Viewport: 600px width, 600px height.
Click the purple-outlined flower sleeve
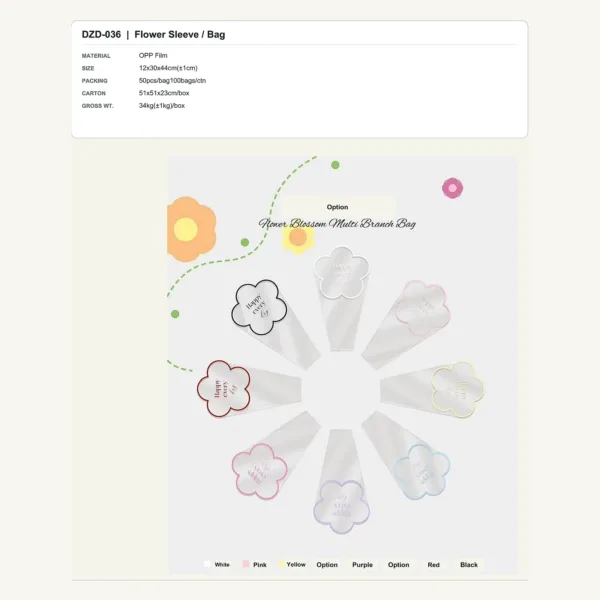coord(341,484)
